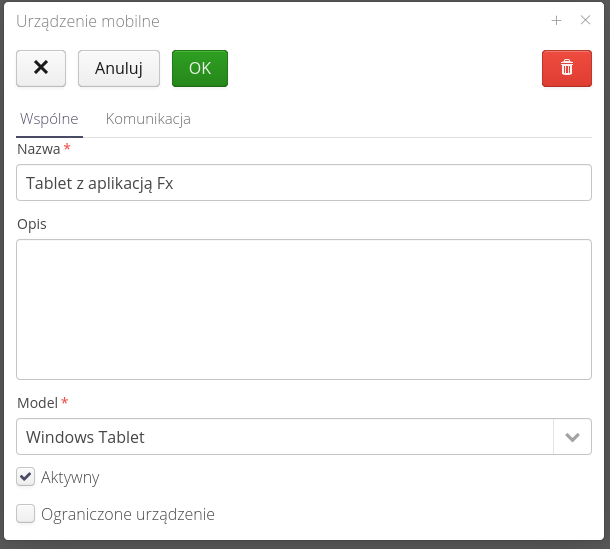
Task: Click the Urządzenie mobilne dialog title
Action: [x=88, y=21]
